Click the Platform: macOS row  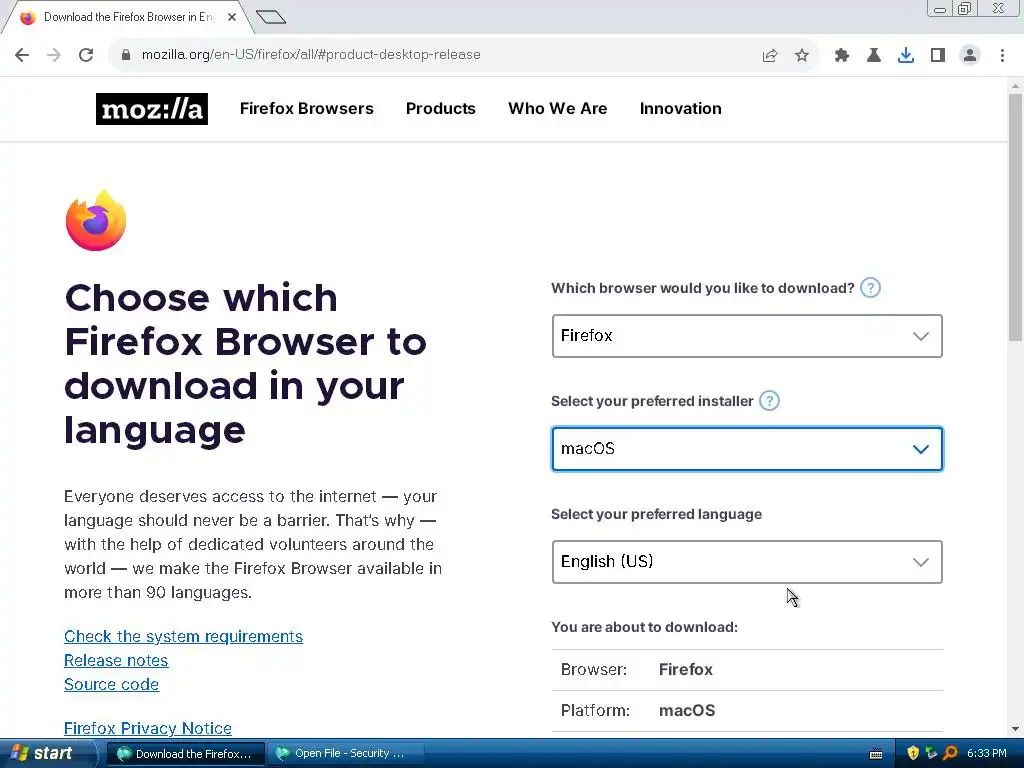pyautogui.click(x=748, y=711)
